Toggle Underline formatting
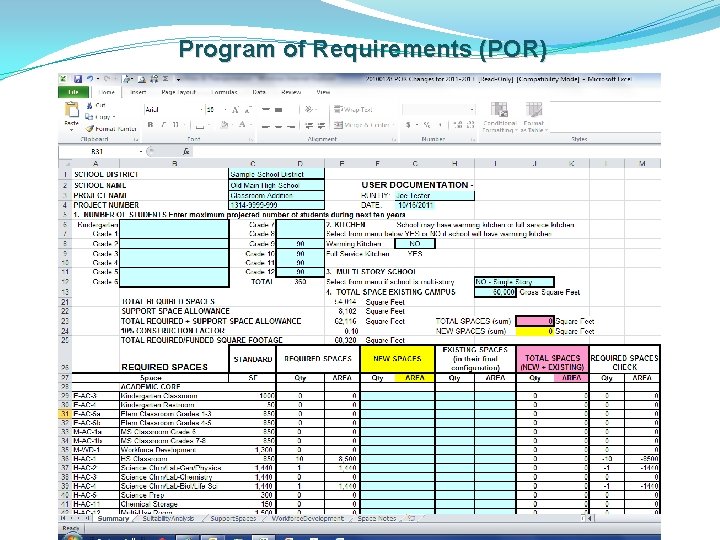Image resolution: width=720 pixels, height=540 pixels. 175,125
